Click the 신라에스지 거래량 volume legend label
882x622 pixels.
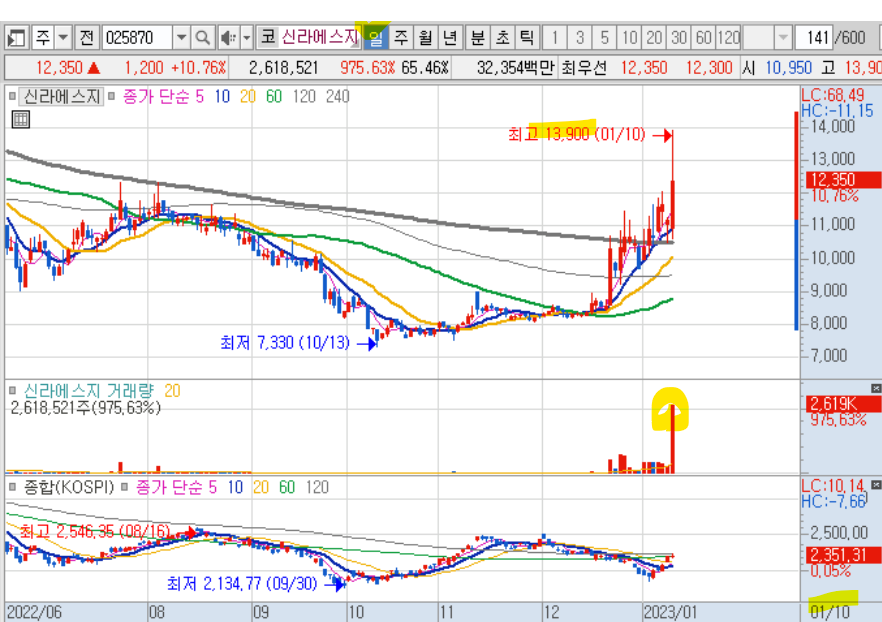(x=88, y=391)
